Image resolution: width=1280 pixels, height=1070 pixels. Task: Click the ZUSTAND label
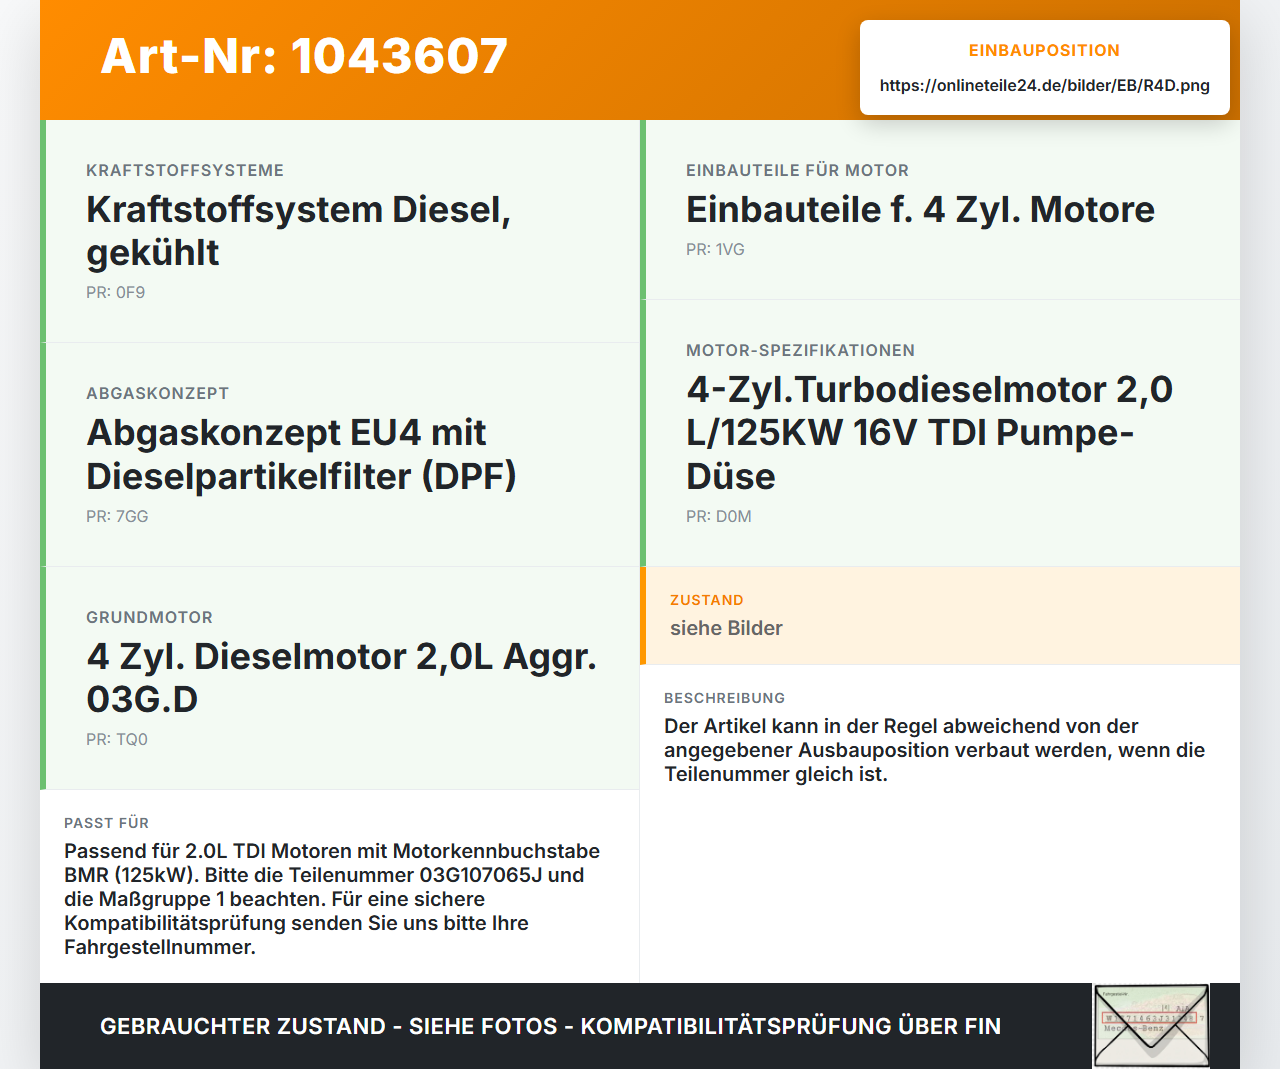coord(707,601)
